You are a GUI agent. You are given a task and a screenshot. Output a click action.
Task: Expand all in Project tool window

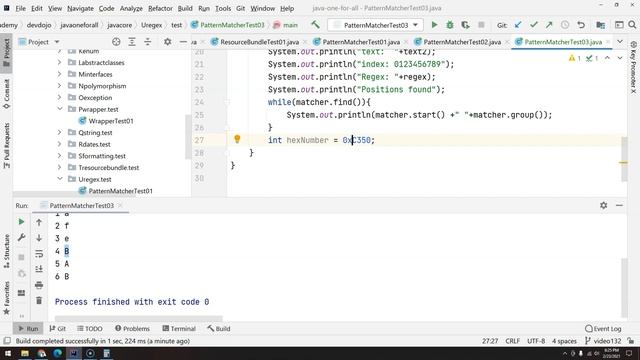(x=132, y=42)
